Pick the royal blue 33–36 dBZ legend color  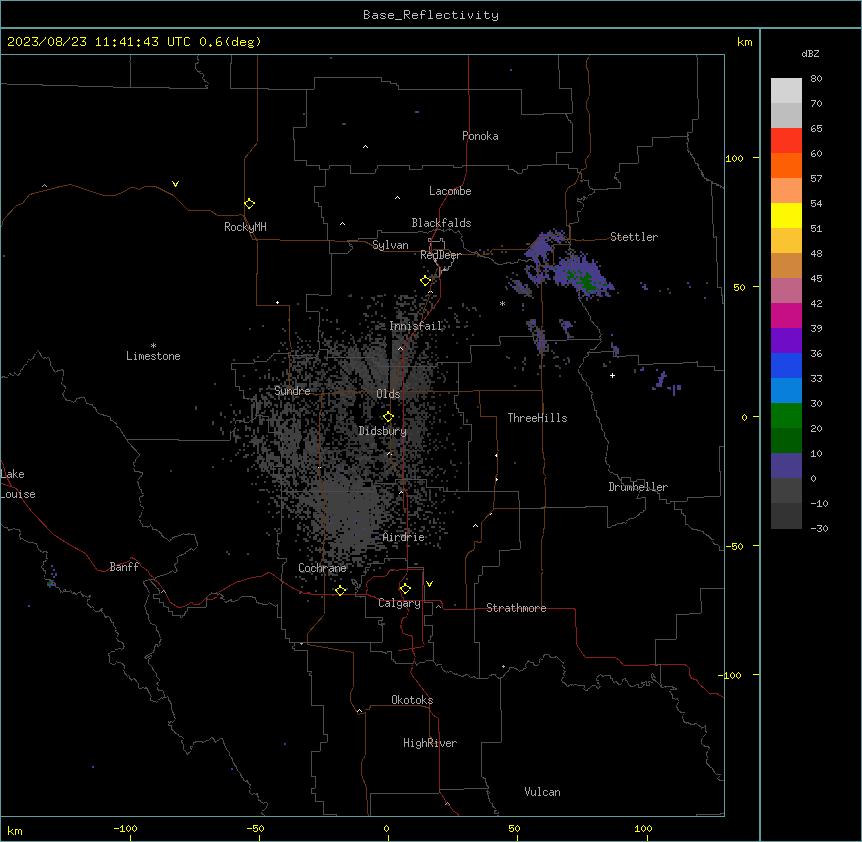pos(786,366)
